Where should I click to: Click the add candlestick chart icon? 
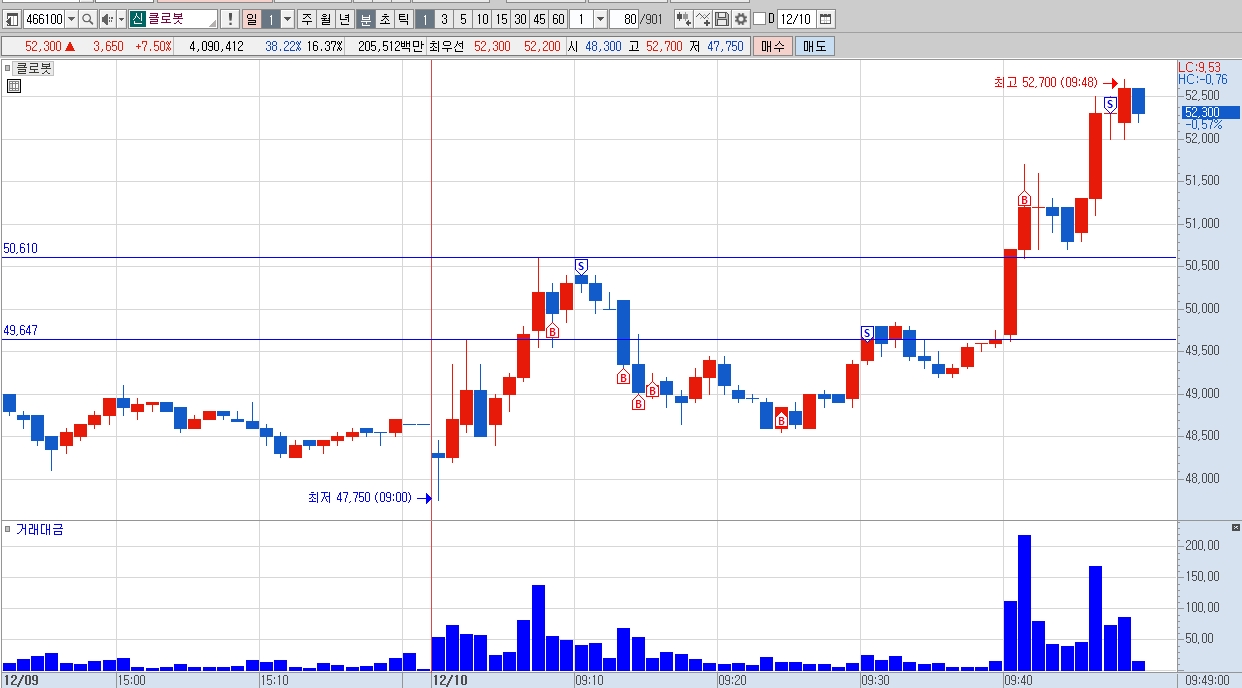click(683, 19)
